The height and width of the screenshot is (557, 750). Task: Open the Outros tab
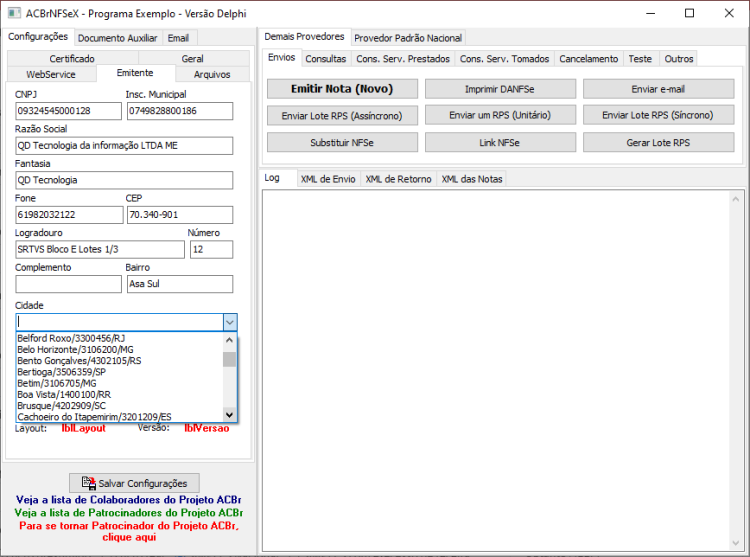tap(679, 59)
